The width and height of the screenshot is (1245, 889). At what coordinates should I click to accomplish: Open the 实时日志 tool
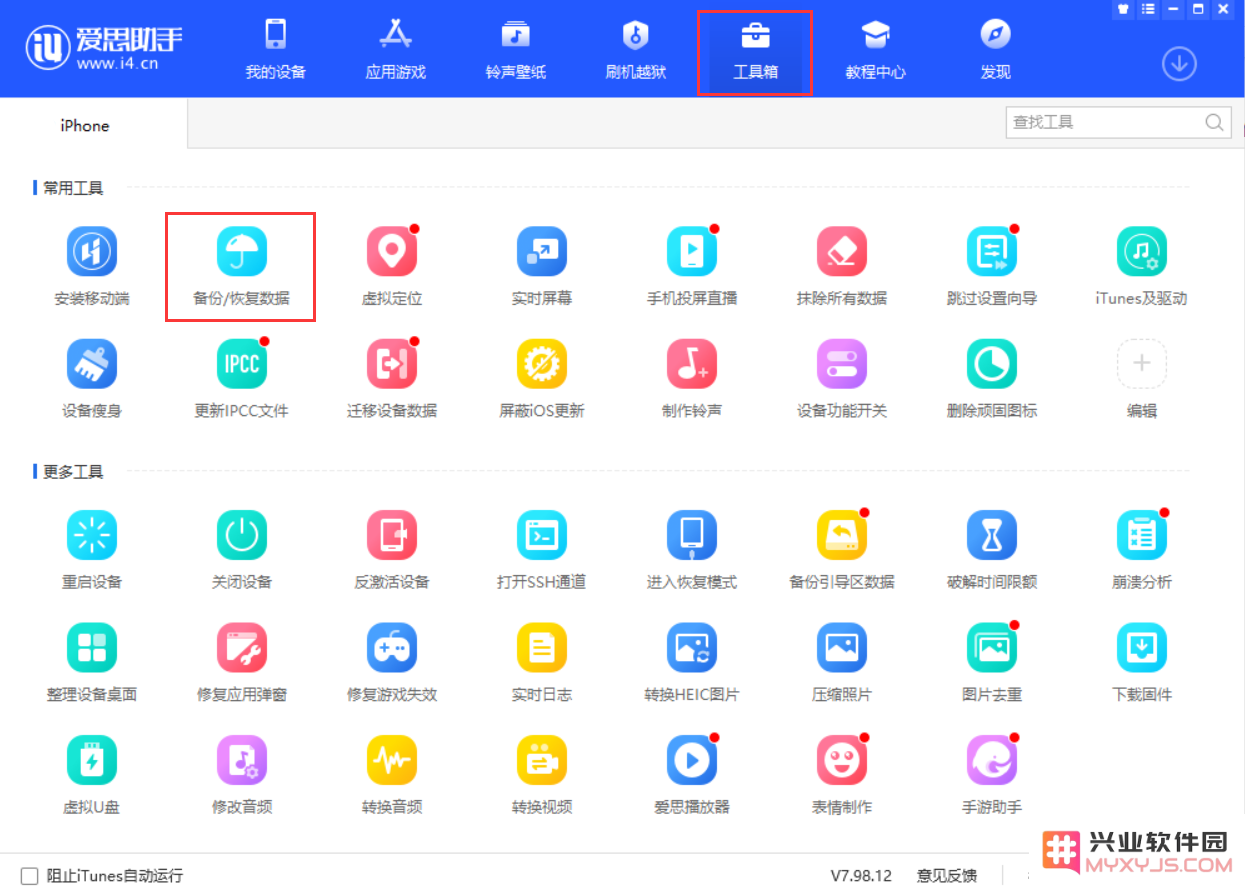click(542, 662)
